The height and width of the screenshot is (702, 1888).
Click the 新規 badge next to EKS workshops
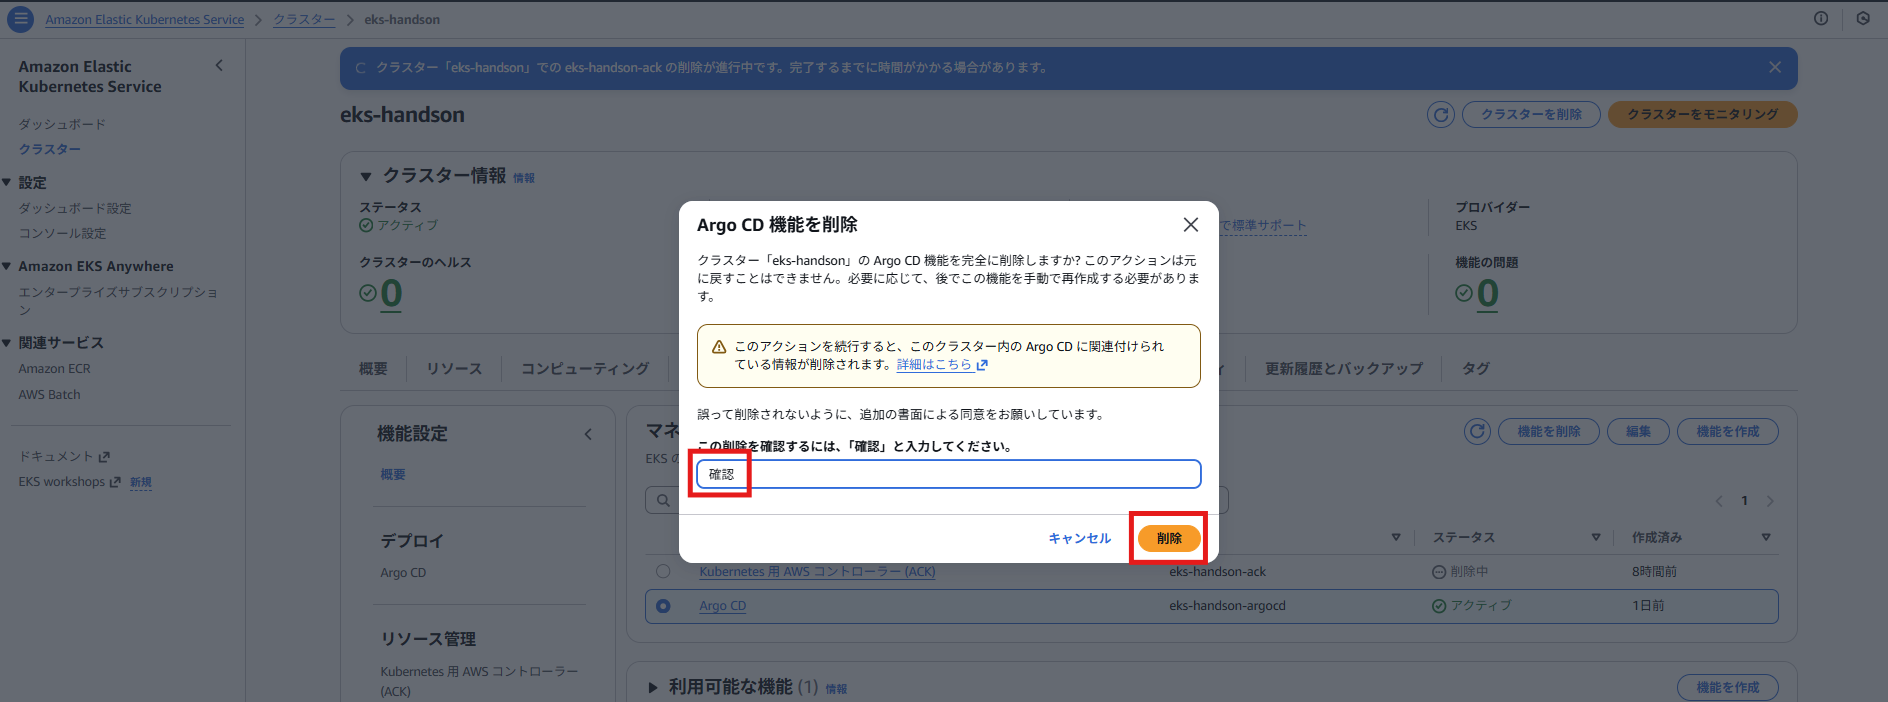(141, 482)
